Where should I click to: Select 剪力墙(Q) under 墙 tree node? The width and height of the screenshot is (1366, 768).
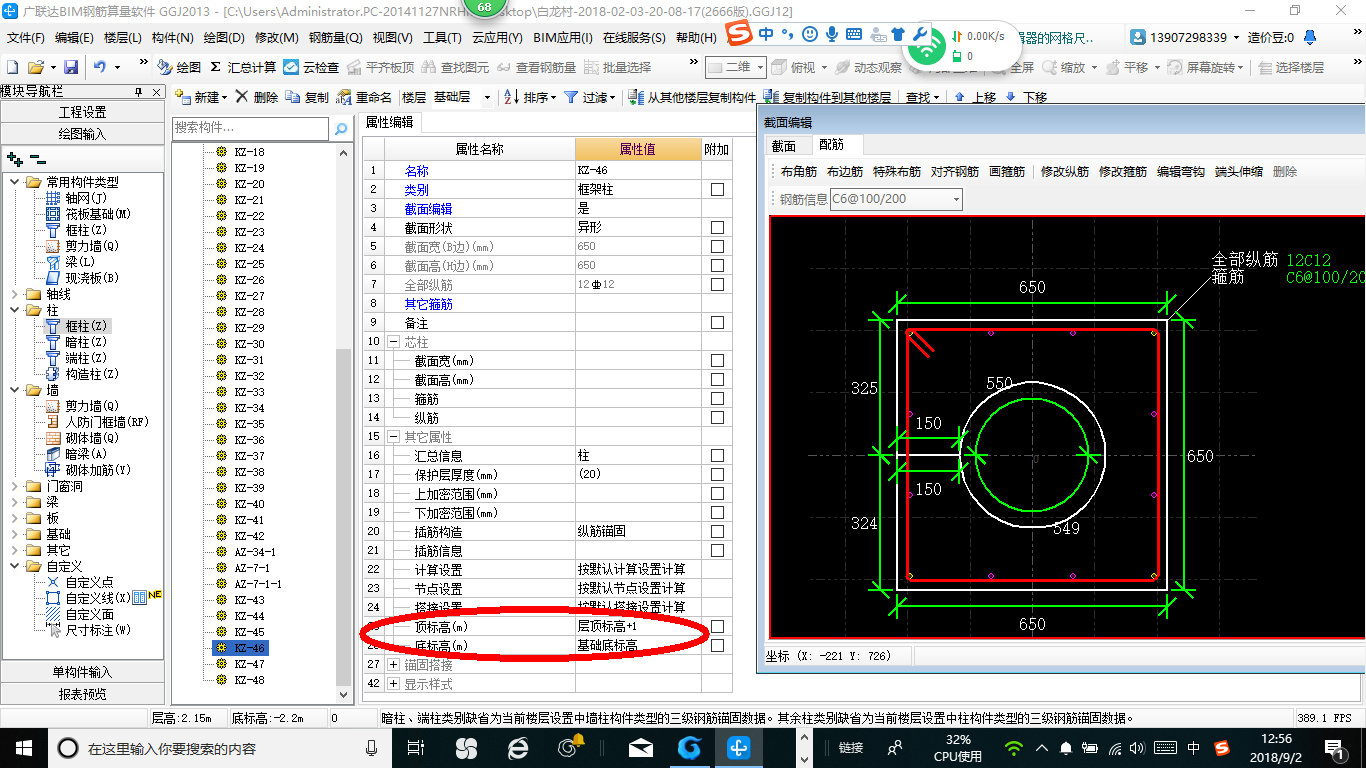click(92, 406)
